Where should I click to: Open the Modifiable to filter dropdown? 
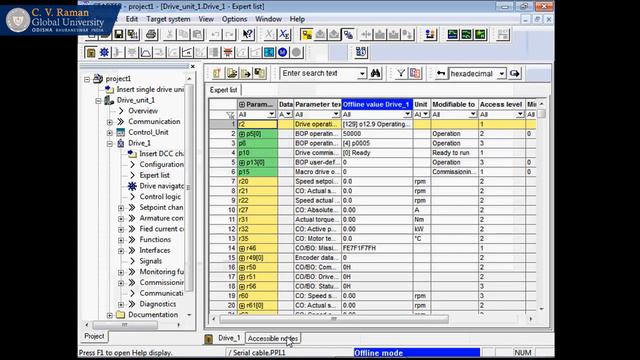(473, 114)
